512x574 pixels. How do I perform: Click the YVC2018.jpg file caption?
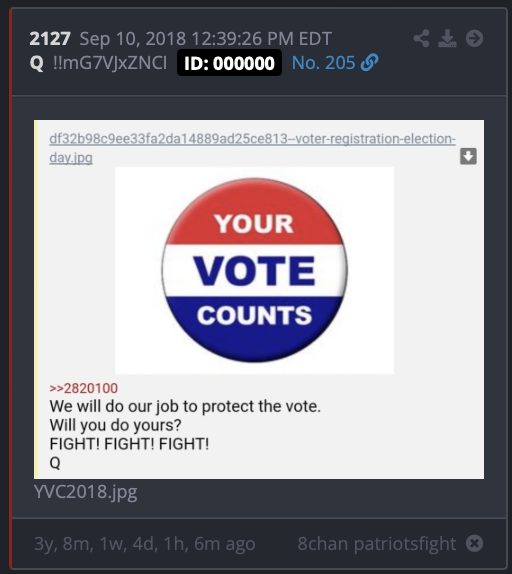tap(86, 492)
